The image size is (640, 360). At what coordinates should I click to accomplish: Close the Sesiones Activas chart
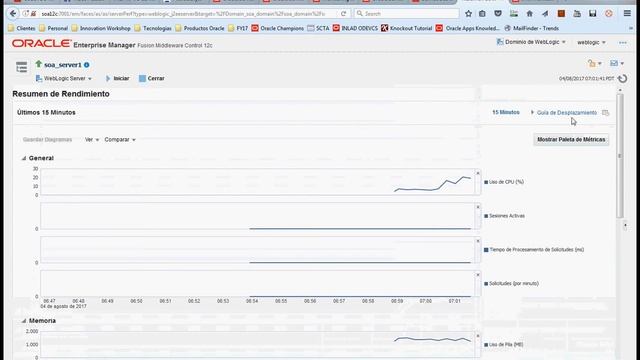coord(478,207)
